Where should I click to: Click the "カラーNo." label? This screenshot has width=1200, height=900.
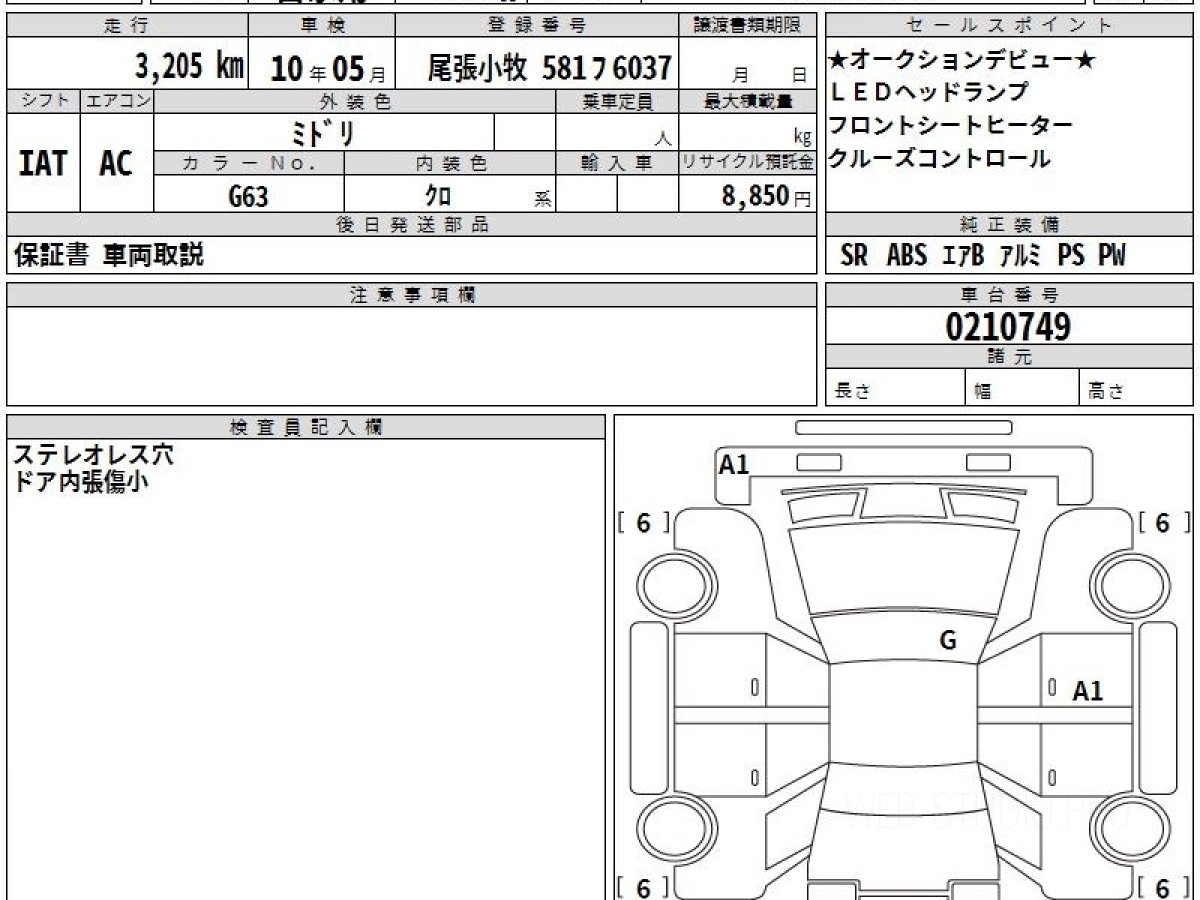[x=249, y=163]
